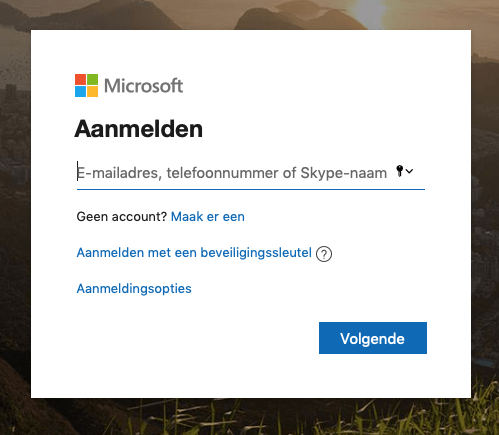Image resolution: width=499 pixels, height=435 pixels.
Task: Click the green square of the Microsoft logo
Action: 93,79
